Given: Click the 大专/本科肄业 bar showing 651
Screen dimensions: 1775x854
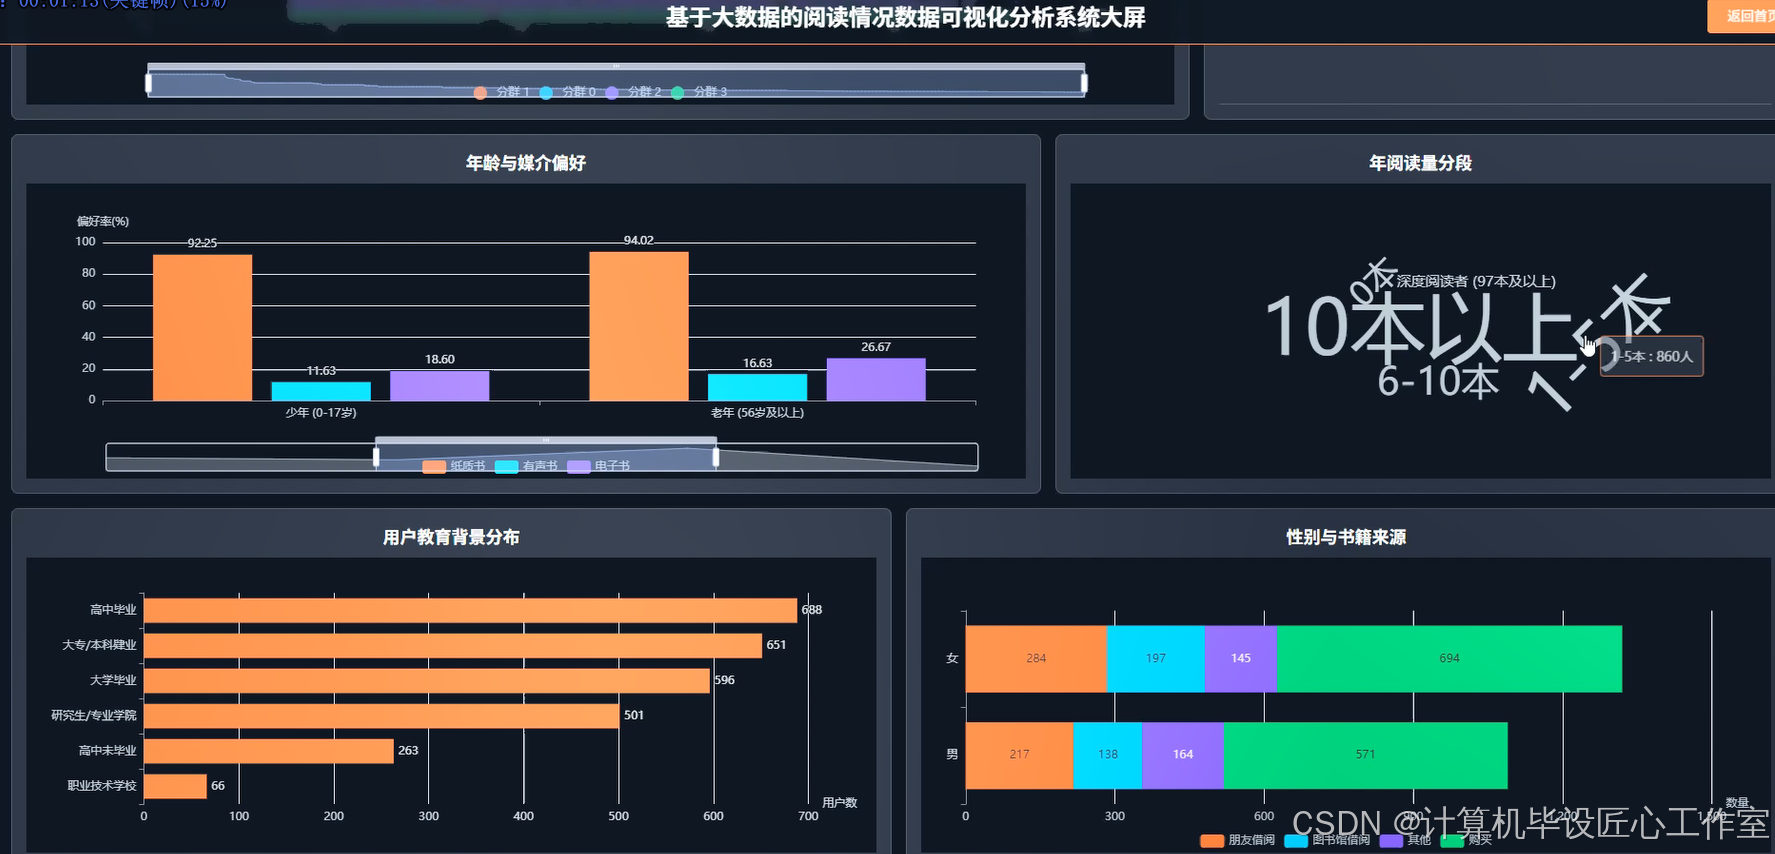Looking at the screenshot, I should [453, 645].
